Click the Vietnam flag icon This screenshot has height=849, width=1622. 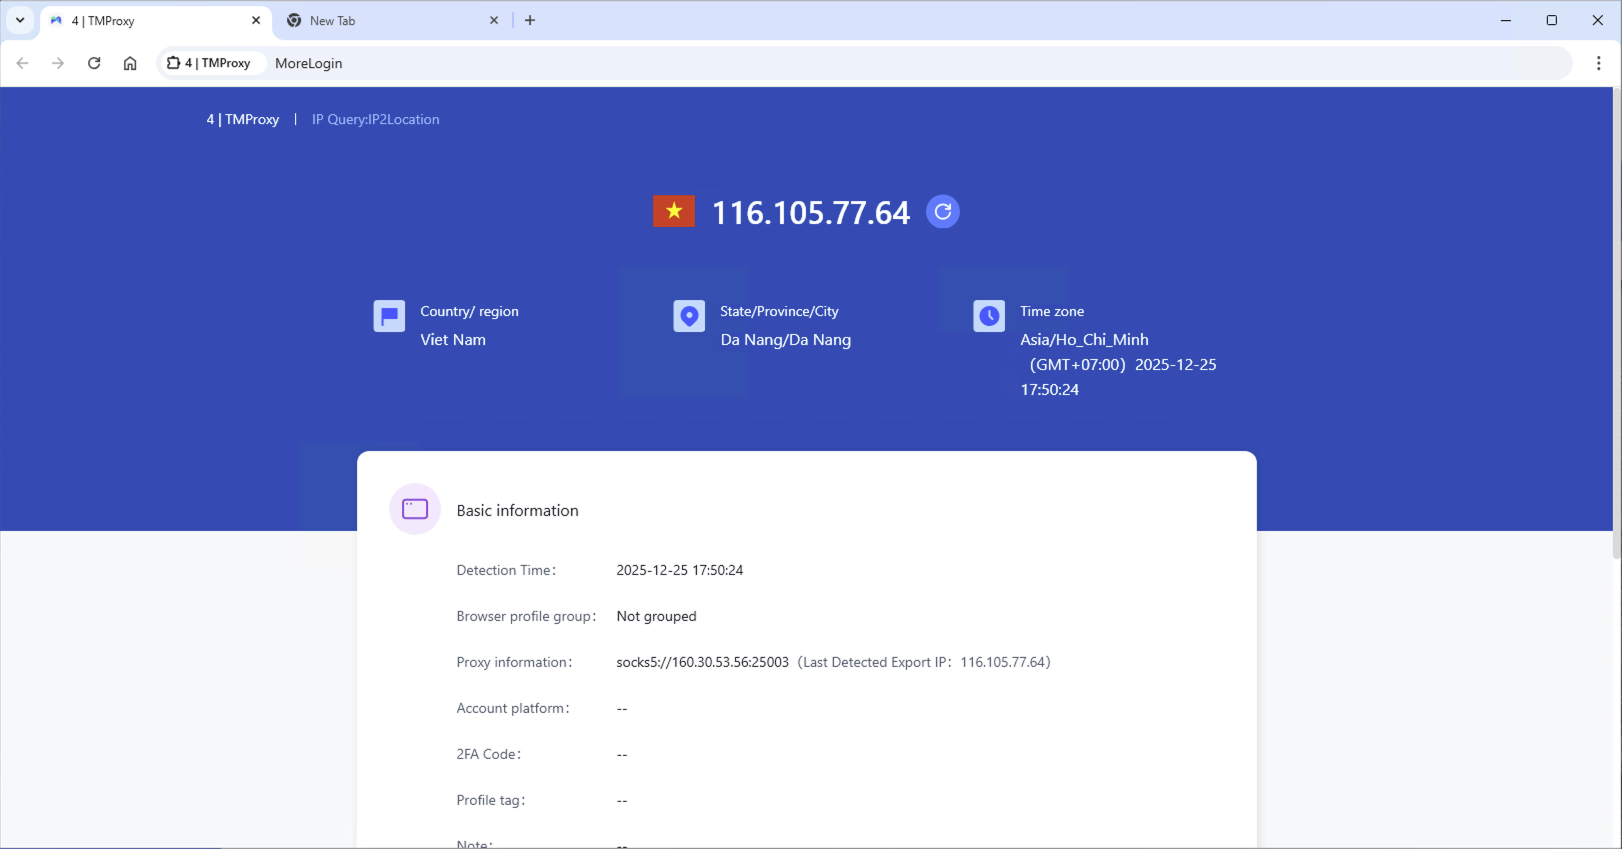click(674, 211)
